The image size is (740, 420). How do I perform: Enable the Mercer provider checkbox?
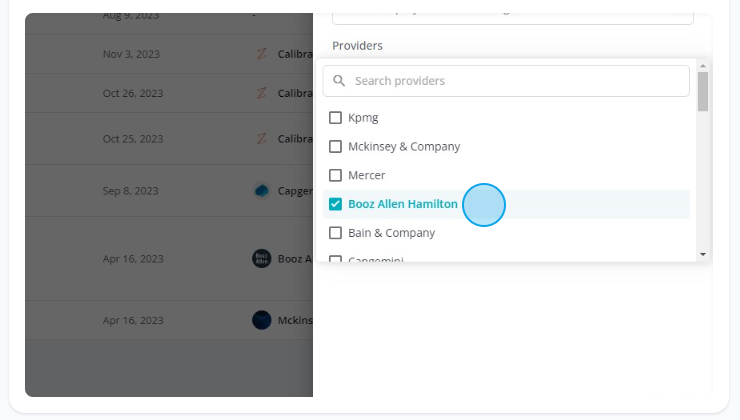(x=335, y=175)
